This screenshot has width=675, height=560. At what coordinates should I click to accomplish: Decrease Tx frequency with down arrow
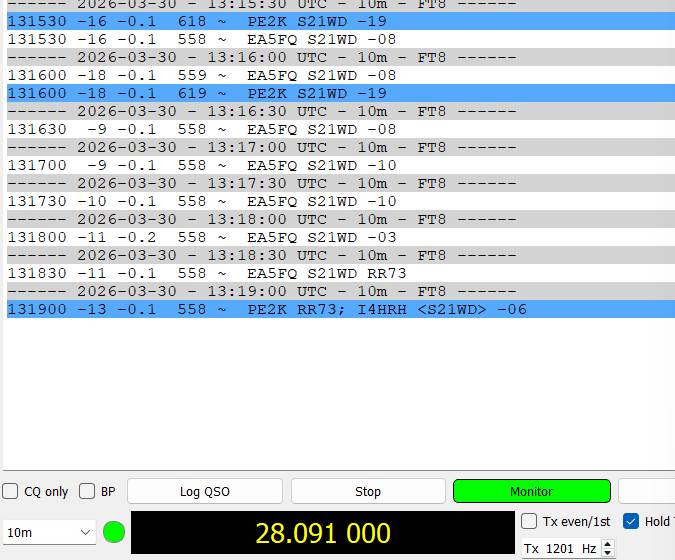(608, 553)
